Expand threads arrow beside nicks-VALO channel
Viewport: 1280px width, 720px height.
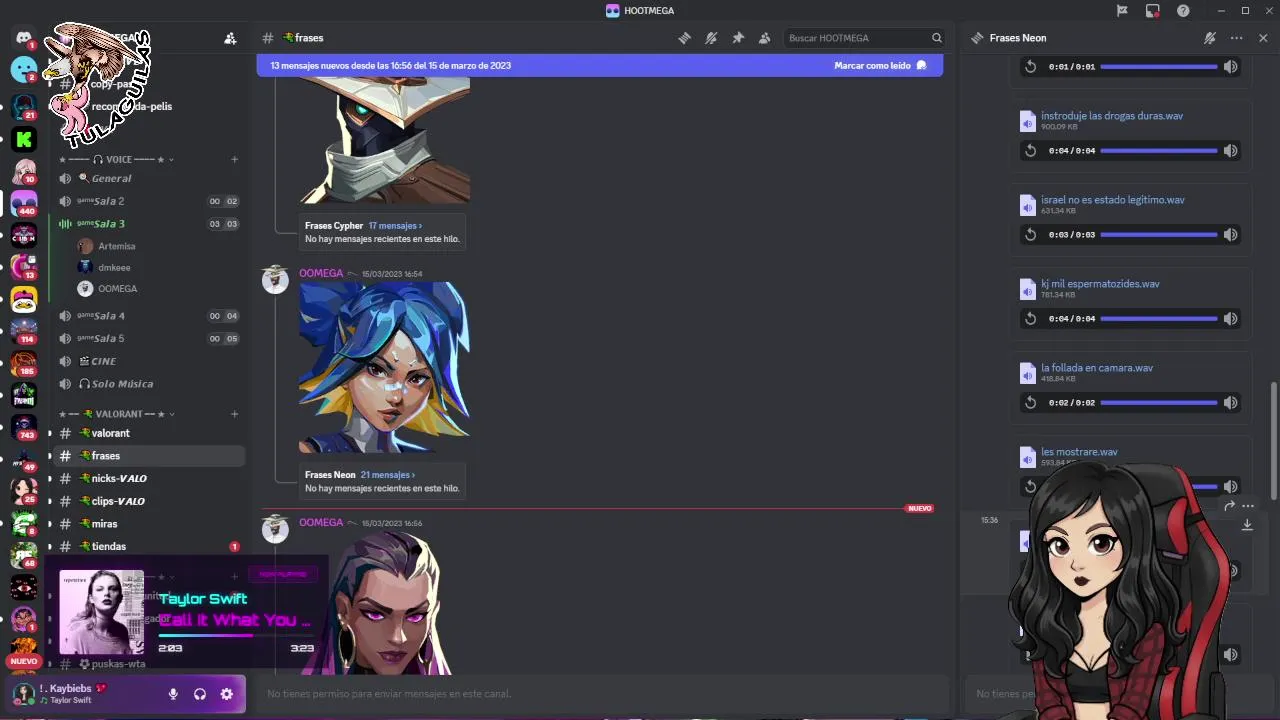pyautogui.click(x=49, y=479)
